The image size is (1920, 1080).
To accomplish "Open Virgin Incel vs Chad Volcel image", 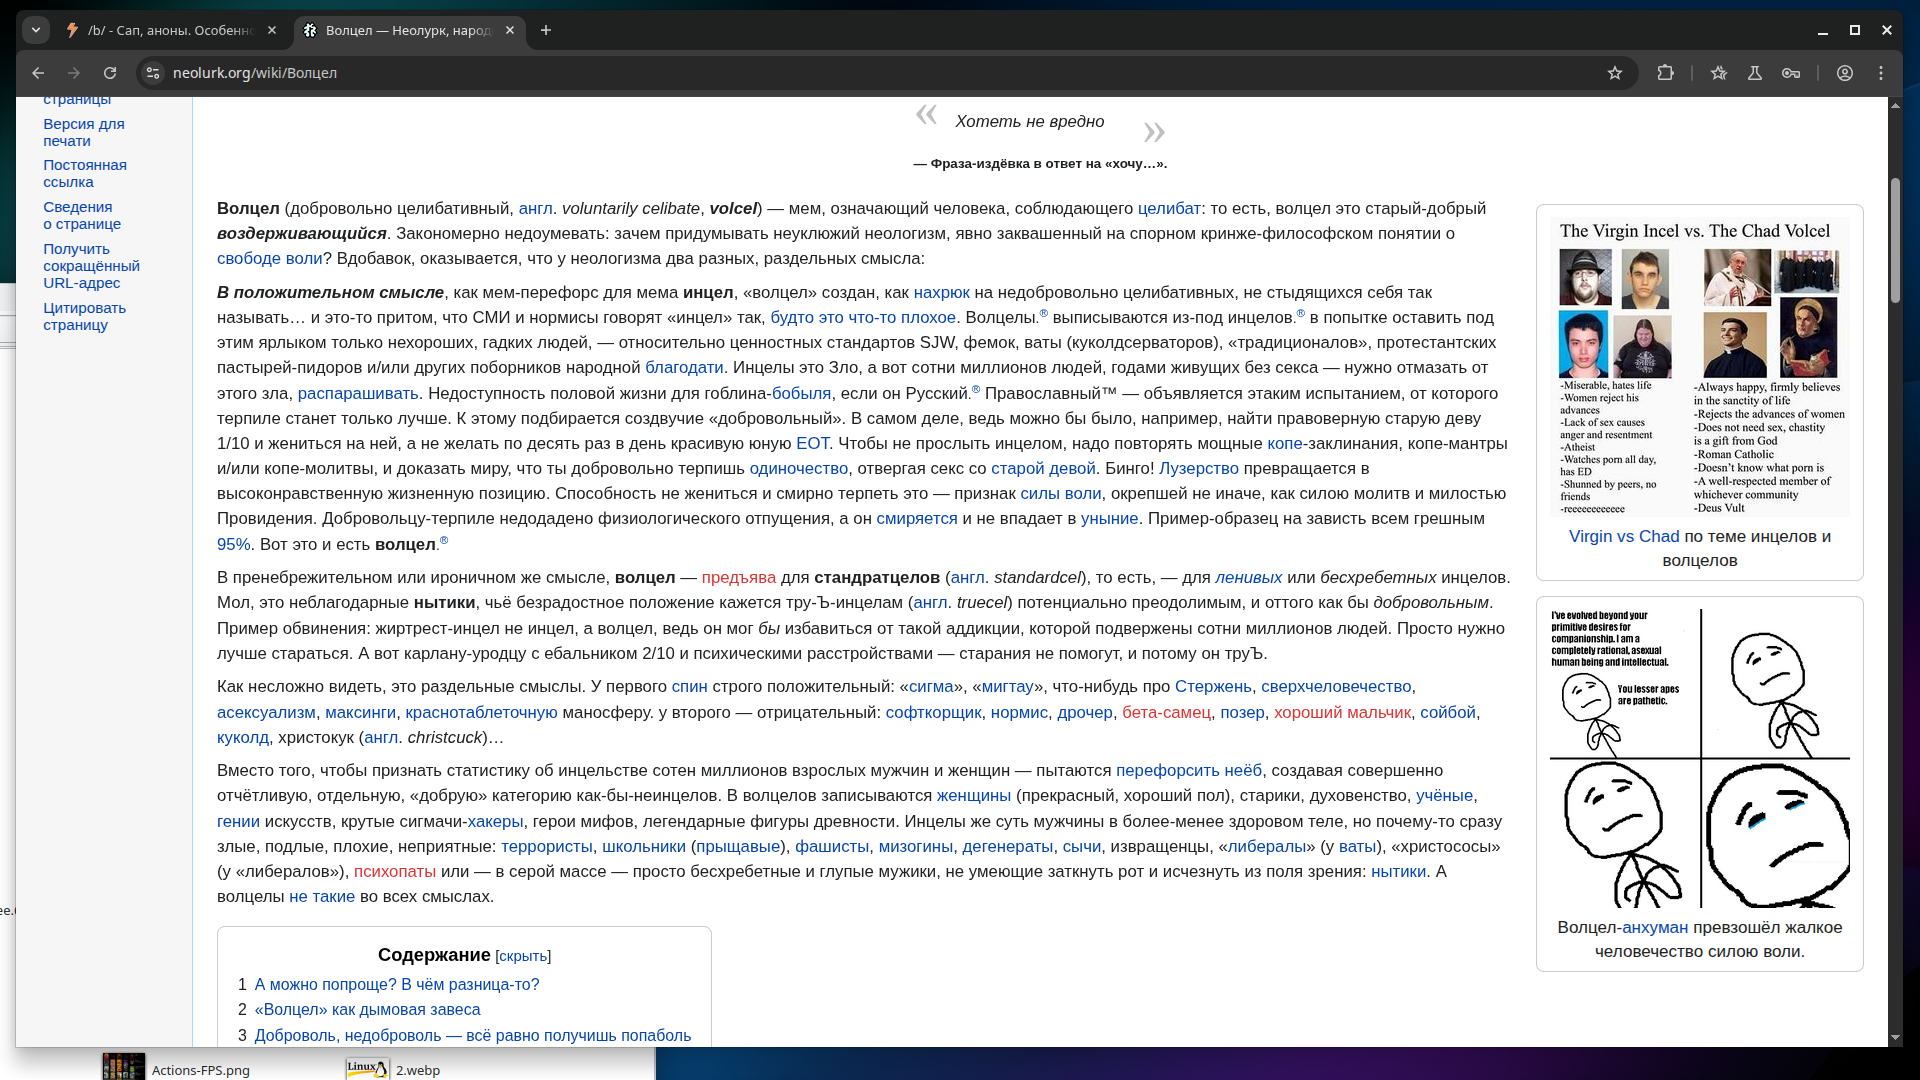I will click(1699, 365).
